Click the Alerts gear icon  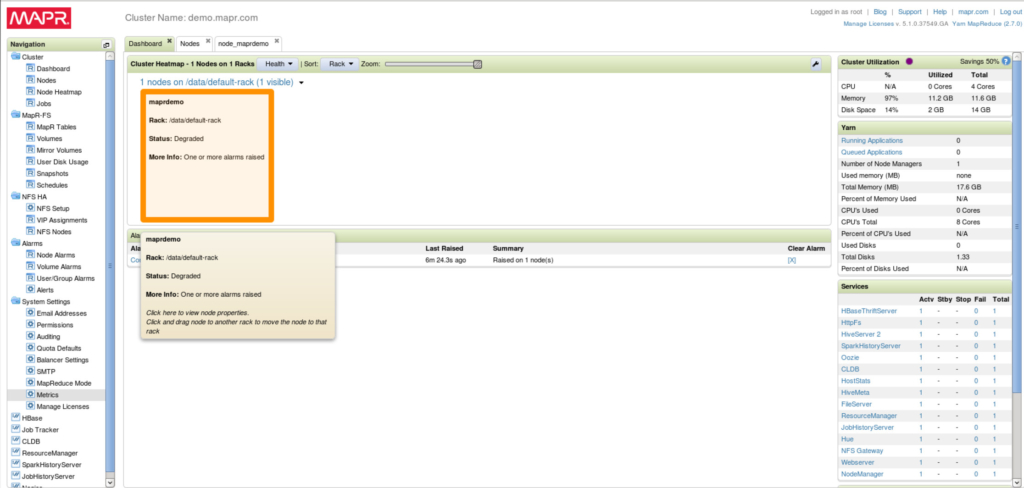coord(30,289)
